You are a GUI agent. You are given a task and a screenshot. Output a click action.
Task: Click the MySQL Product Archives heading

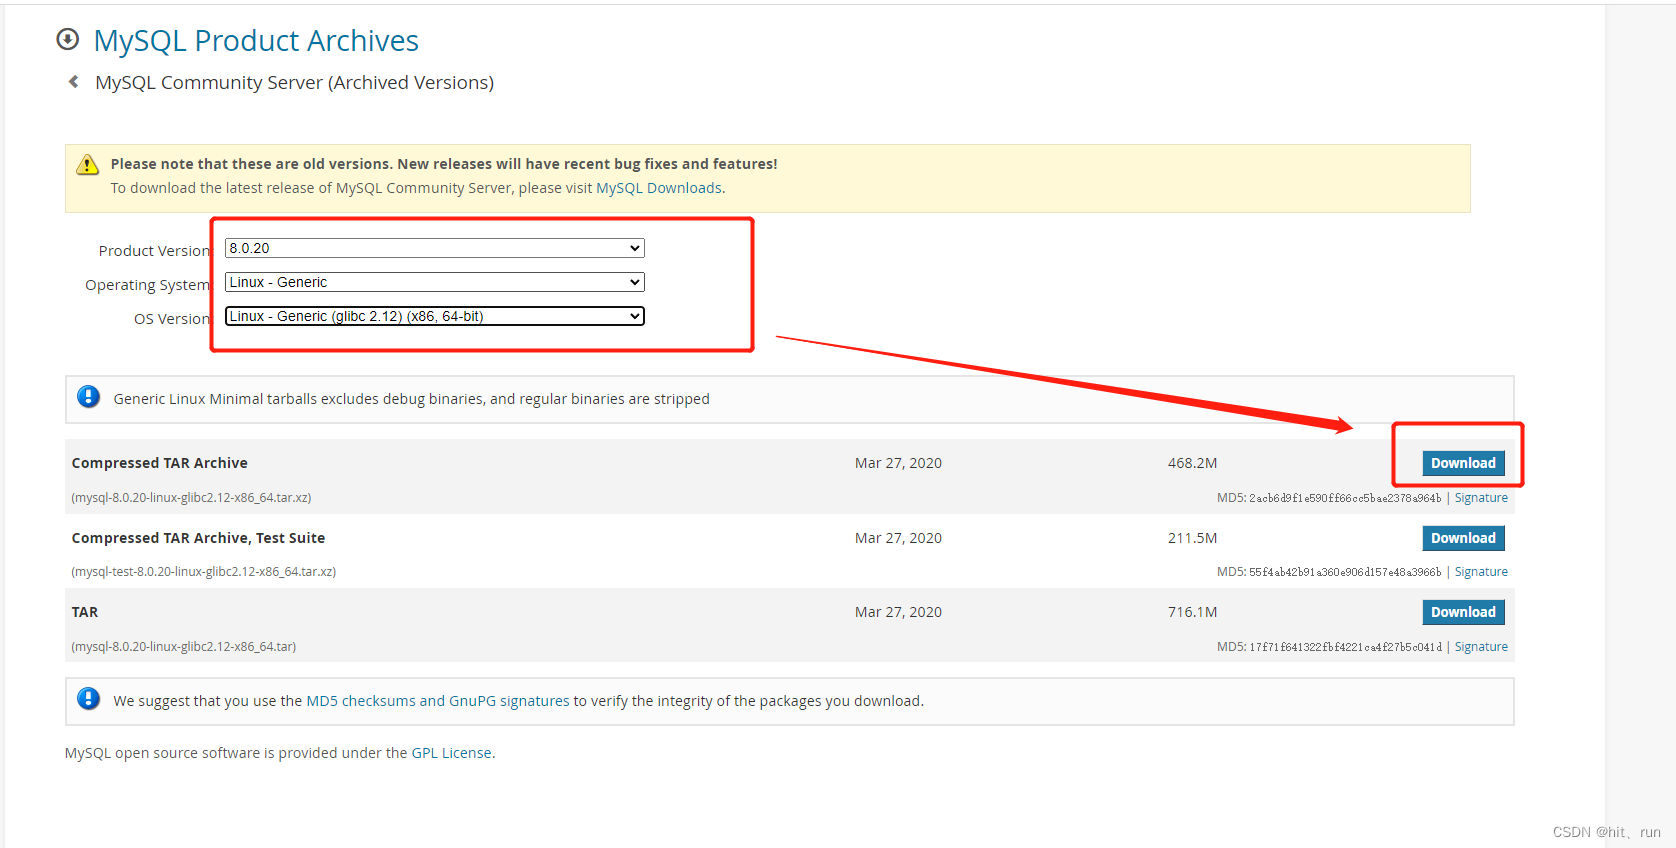coord(256,40)
